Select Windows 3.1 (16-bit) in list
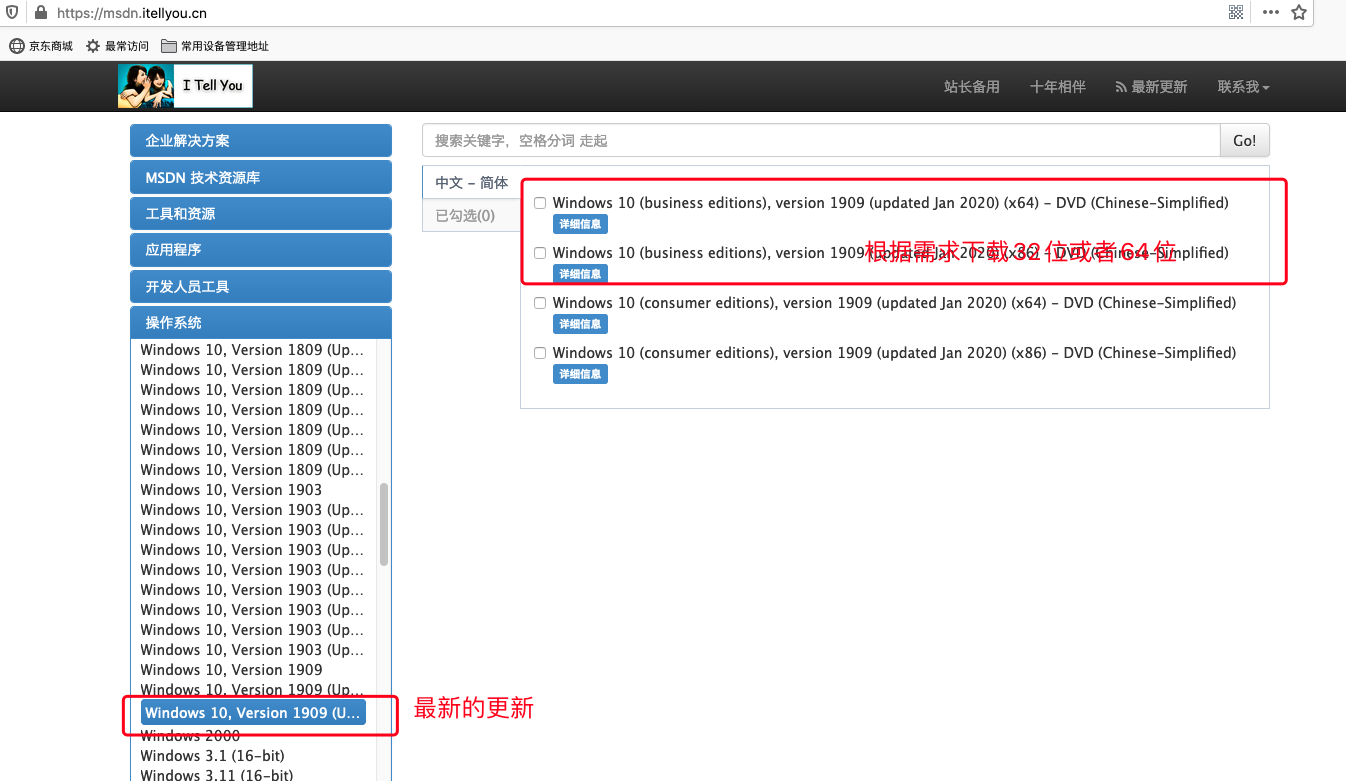The height and width of the screenshot is (781, 1346). tap(212, 756)
